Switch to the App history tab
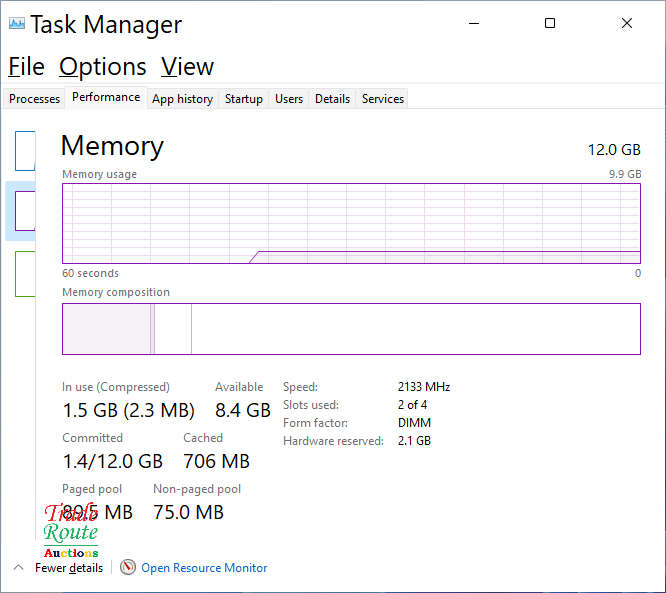Screen dimensions: 666x593 tap(182, 99)
